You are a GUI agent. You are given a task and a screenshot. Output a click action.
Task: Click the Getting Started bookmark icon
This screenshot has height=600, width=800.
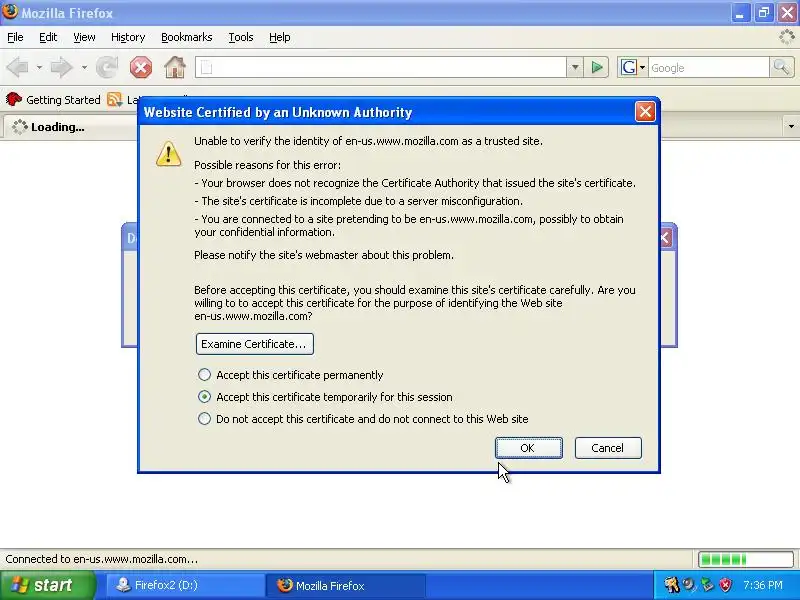tap(14, 99)
